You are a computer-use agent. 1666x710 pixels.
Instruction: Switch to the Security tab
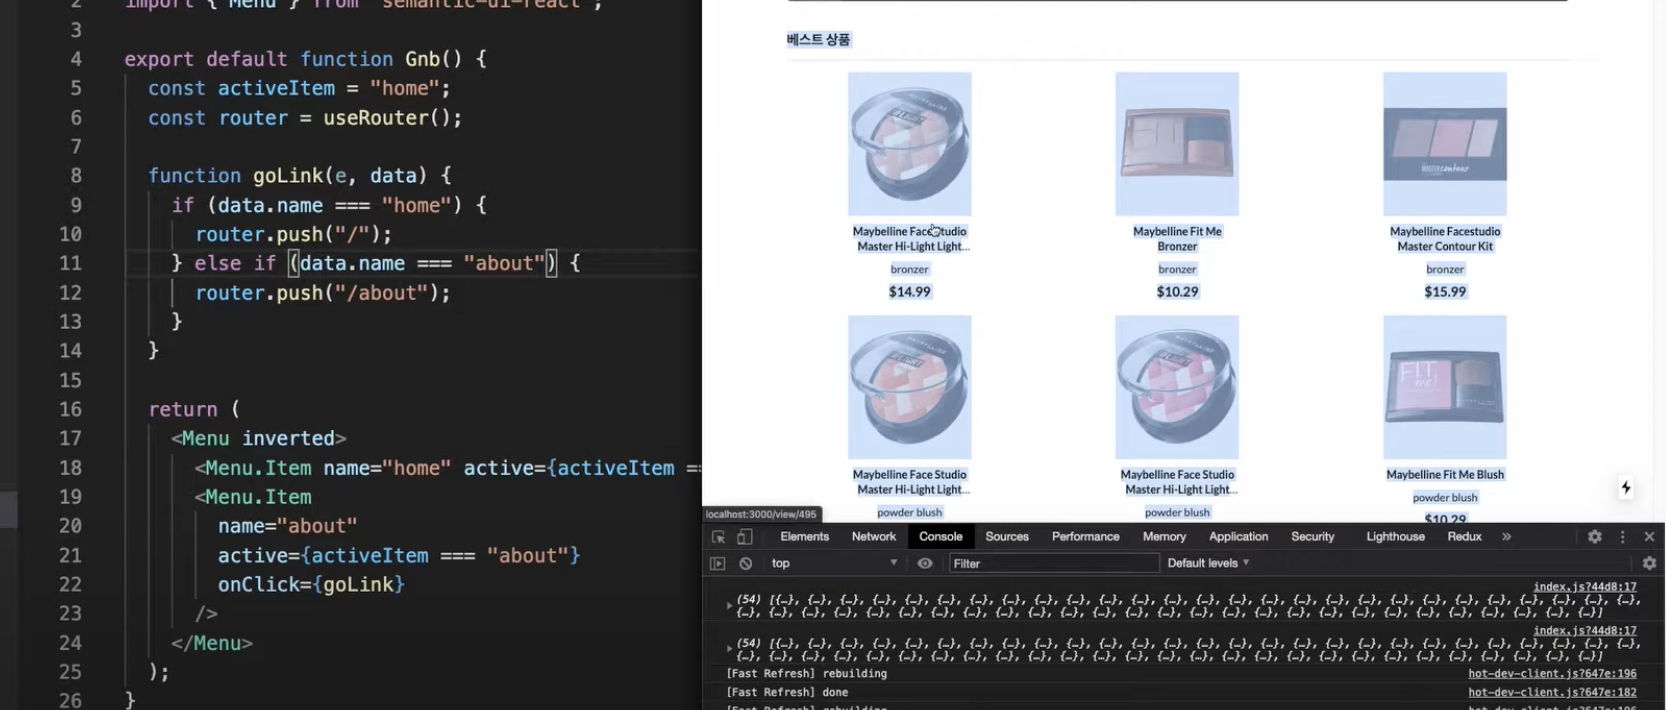pos(1313,537)
